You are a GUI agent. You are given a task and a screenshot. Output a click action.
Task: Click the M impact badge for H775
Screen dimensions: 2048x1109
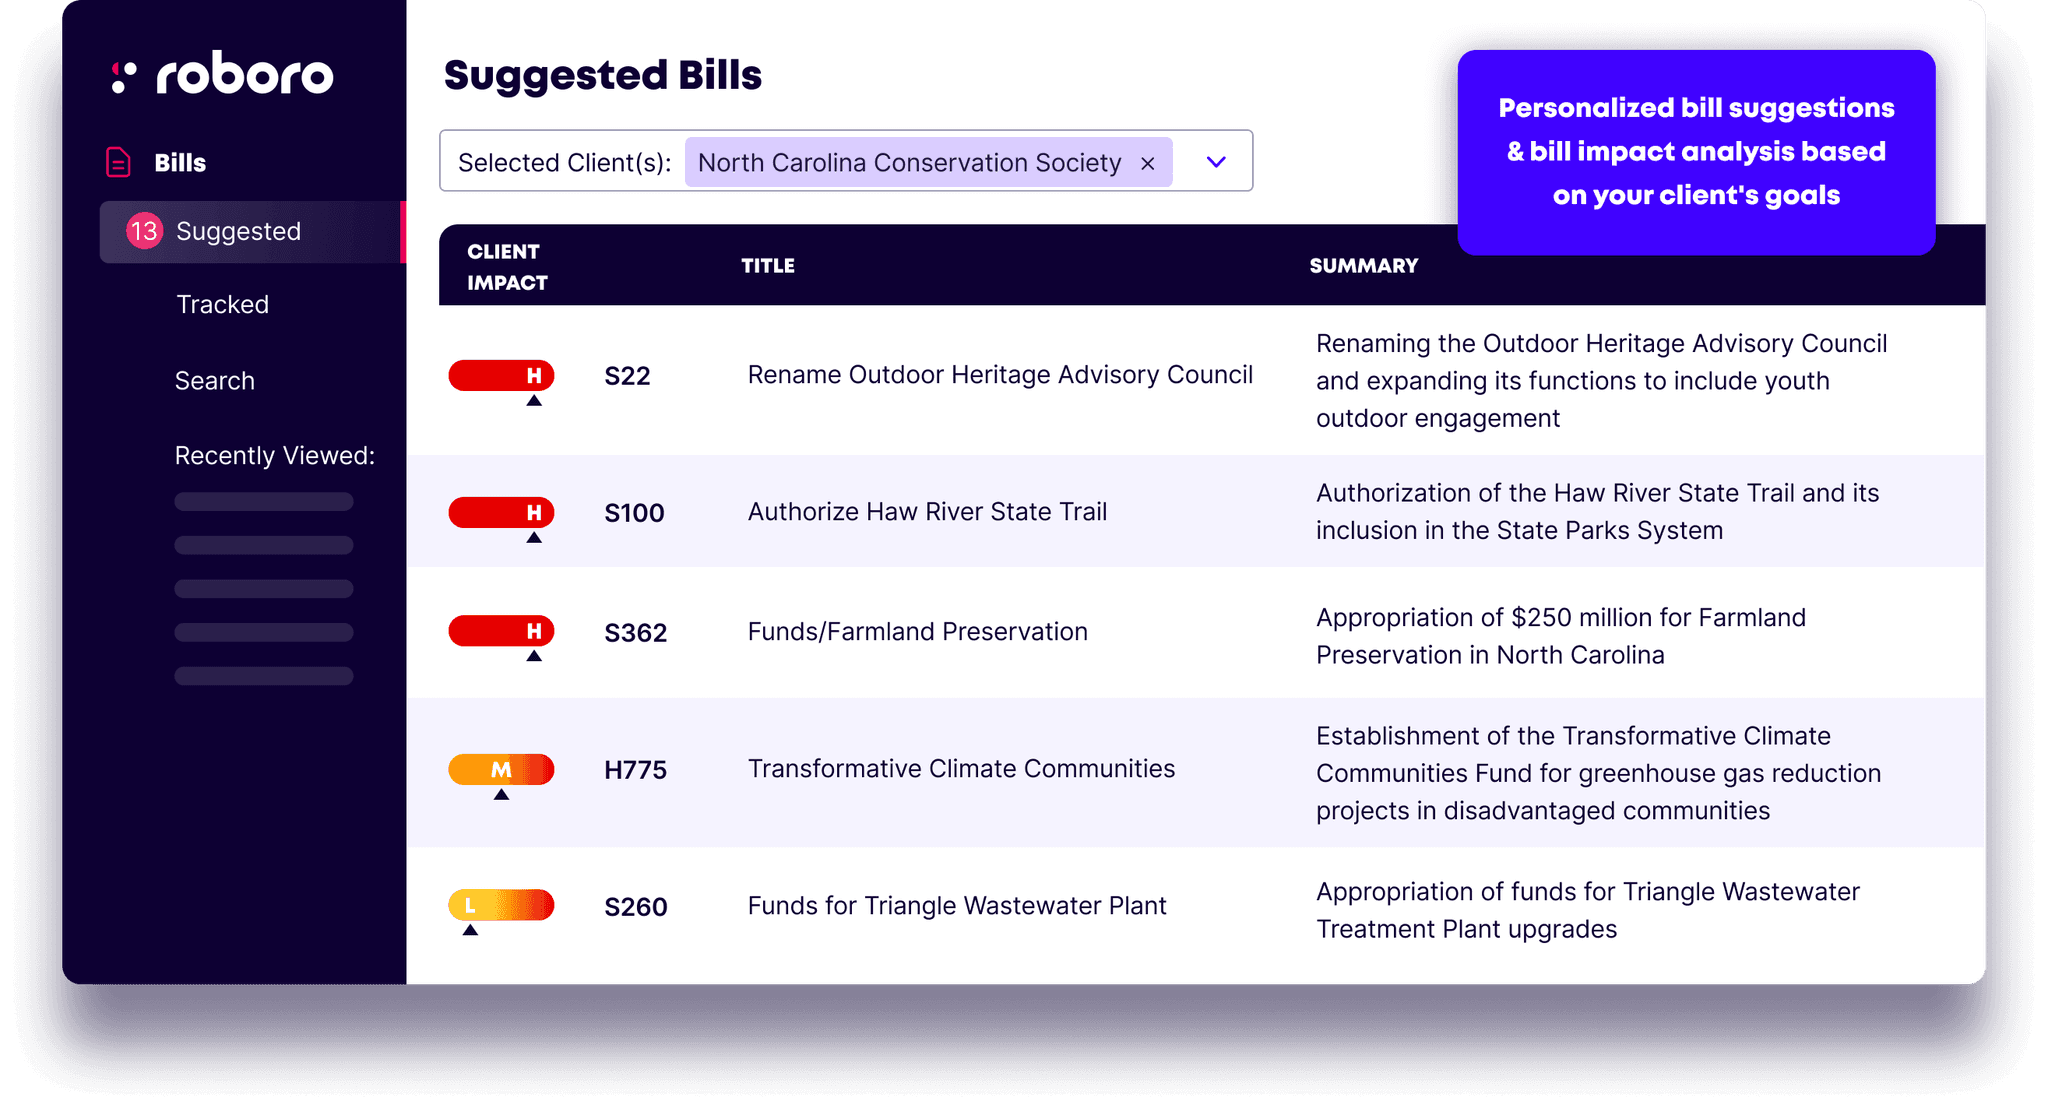501,769
